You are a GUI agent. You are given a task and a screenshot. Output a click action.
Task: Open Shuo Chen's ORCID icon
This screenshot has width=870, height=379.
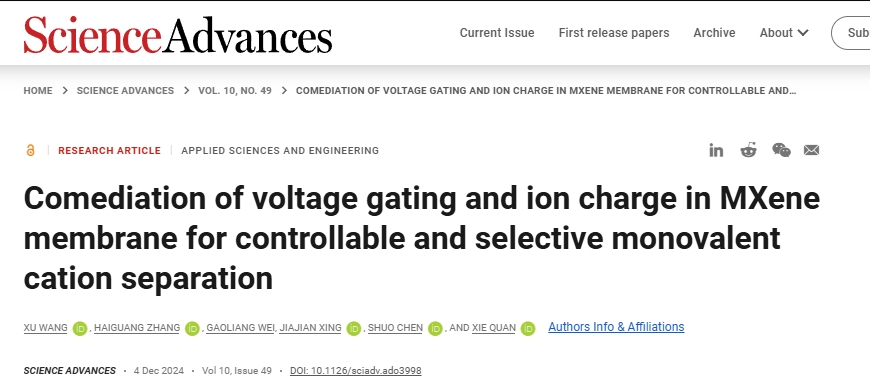click(x=435, y=329)
